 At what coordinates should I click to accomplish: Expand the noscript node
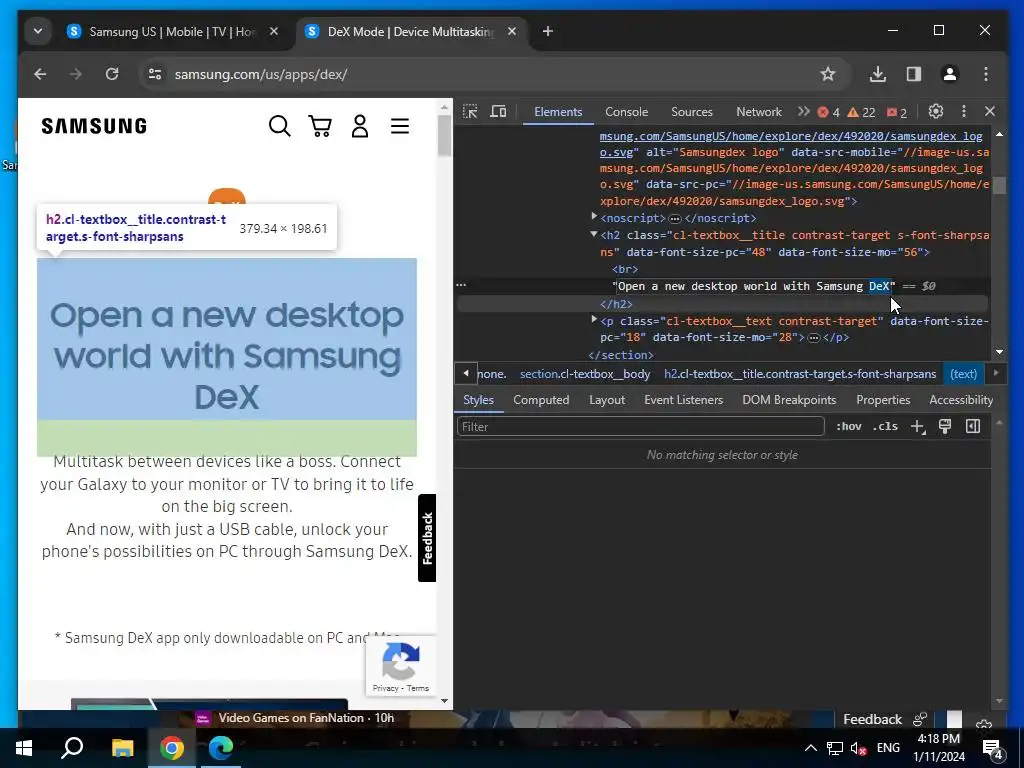click(594, 217)
